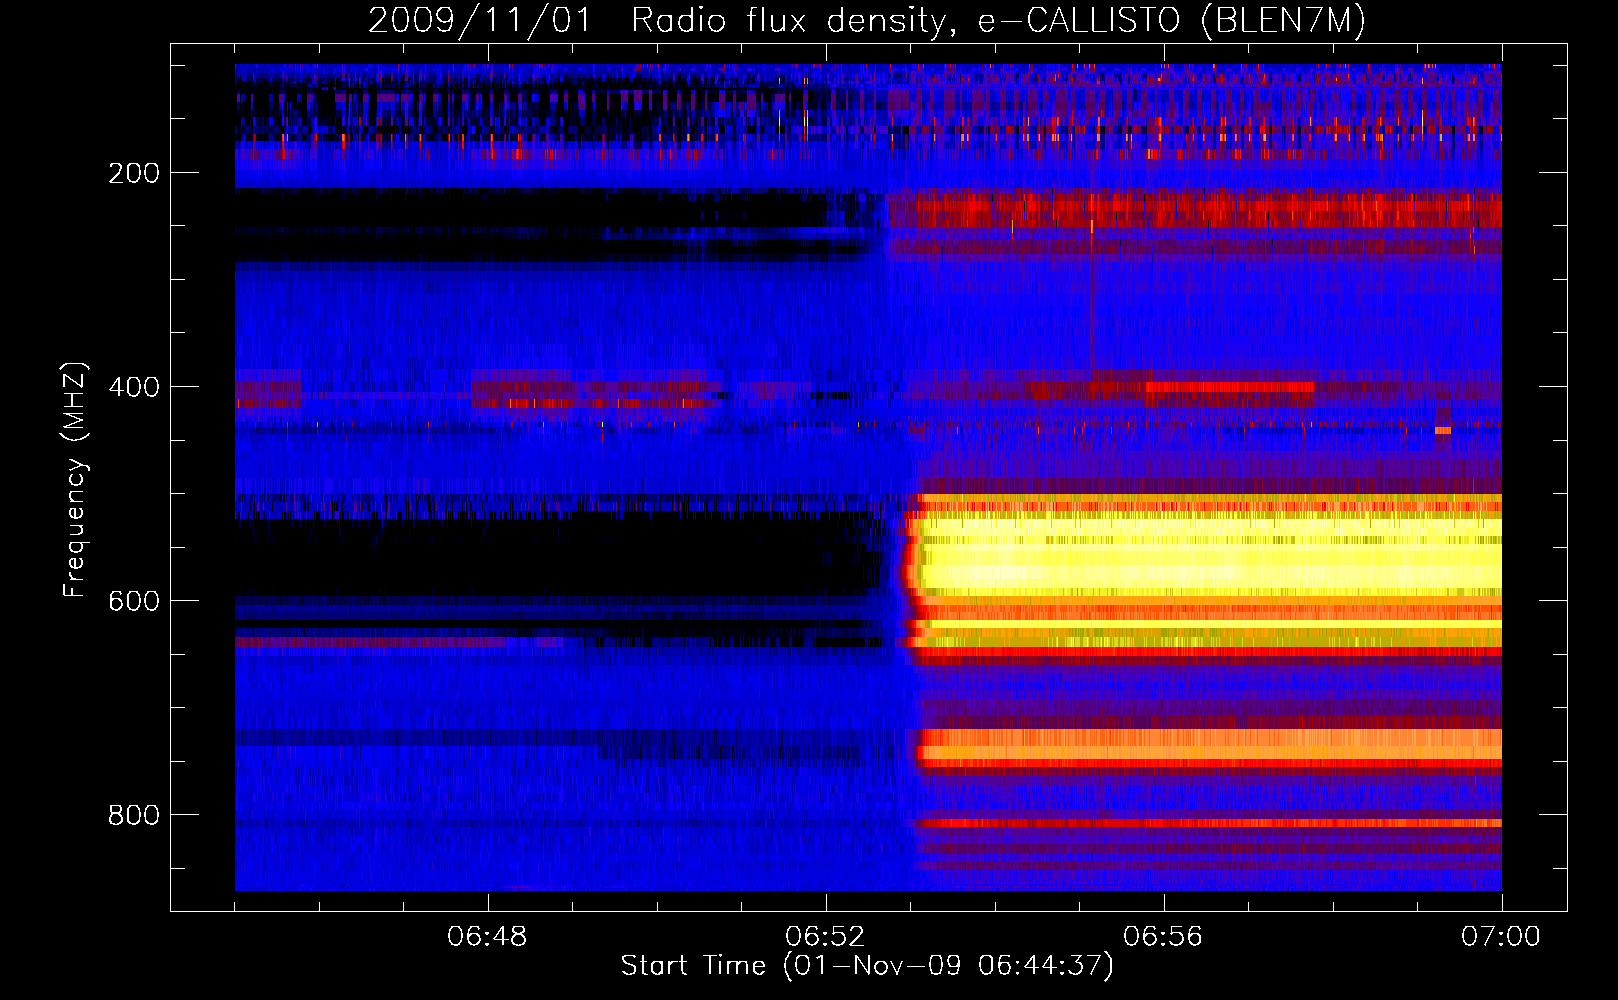Viewport: 1618px width, 1000px height.
Task: Select the 'Frequency (MHZ)' axis label
Action: [x=75, y=480]
